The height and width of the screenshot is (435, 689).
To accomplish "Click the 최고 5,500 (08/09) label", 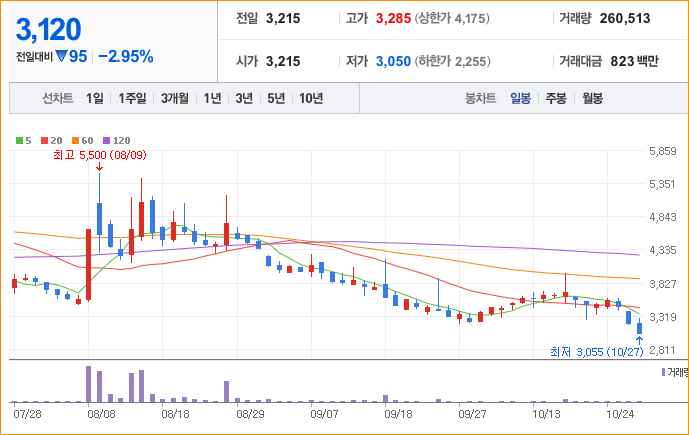I will click(x=100, y=155).
